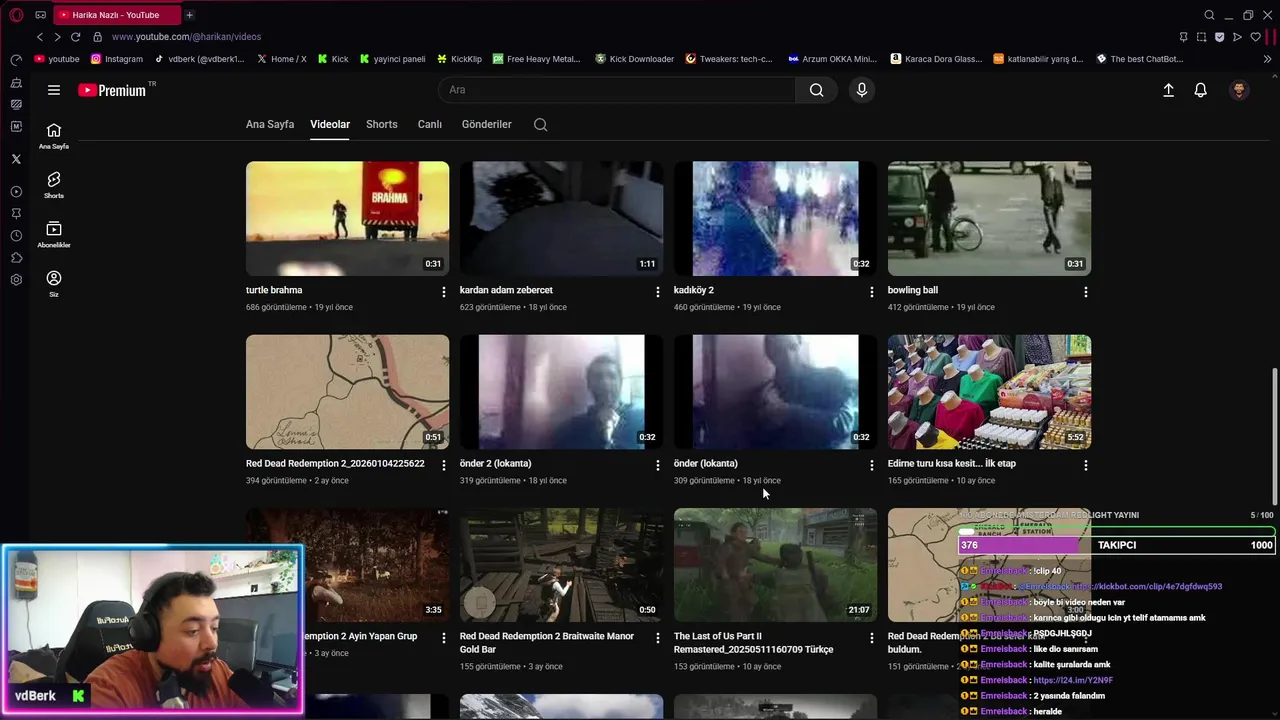Open History clock icon in Opera sidebar
Image resolution: width=1280 pixels, height=720 pixels.
click(16, 236)
